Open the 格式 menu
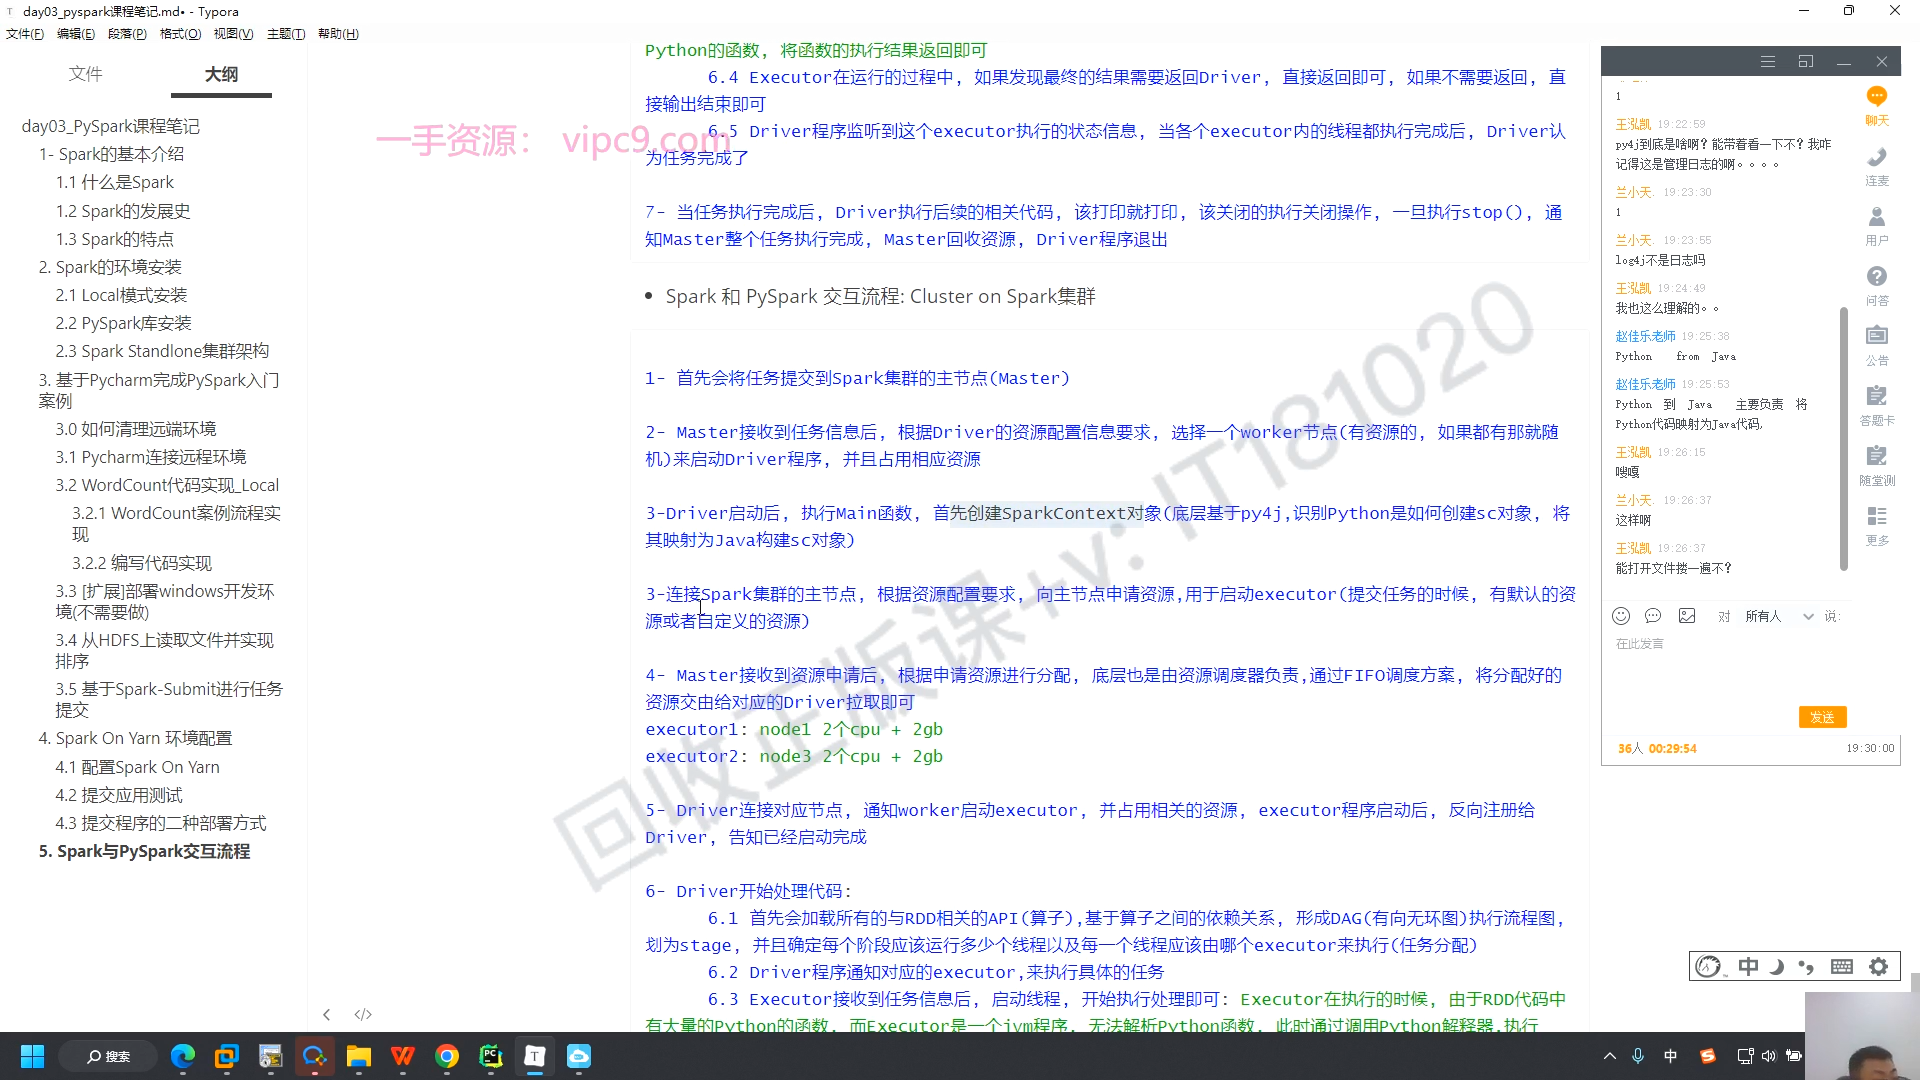Screen dimensions: 1920x1080 [x=180, y=34]
